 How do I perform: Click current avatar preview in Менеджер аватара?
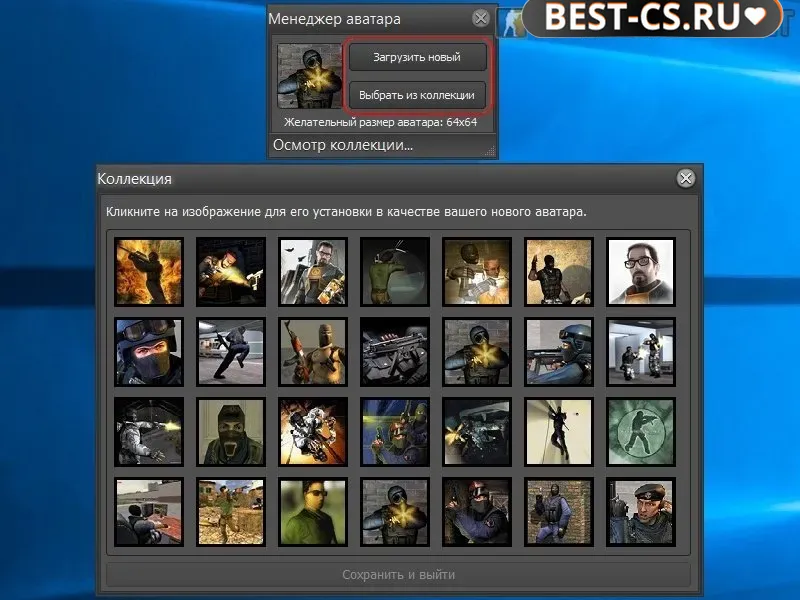(310, 76)
